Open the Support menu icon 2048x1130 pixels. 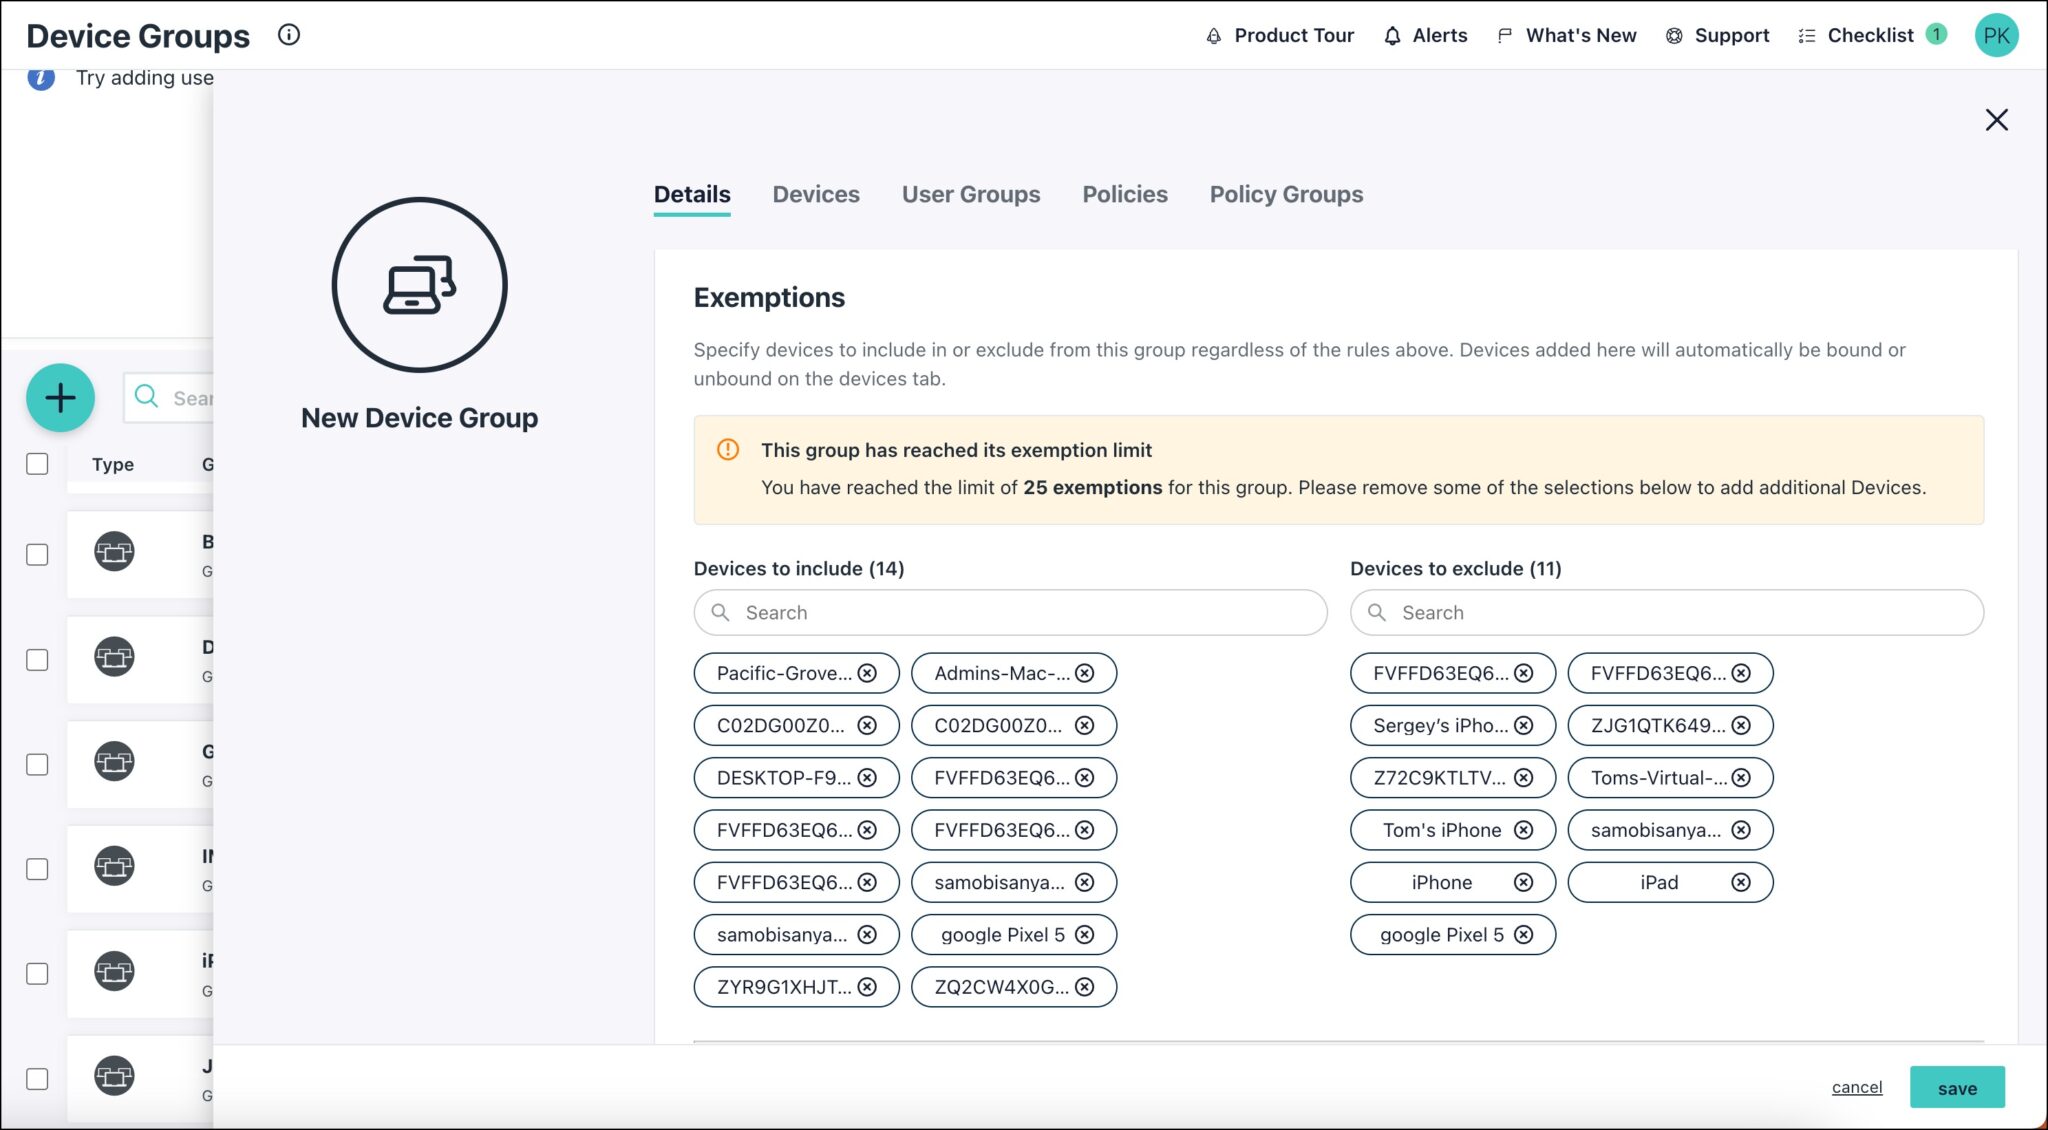[x=1673, y=35]
